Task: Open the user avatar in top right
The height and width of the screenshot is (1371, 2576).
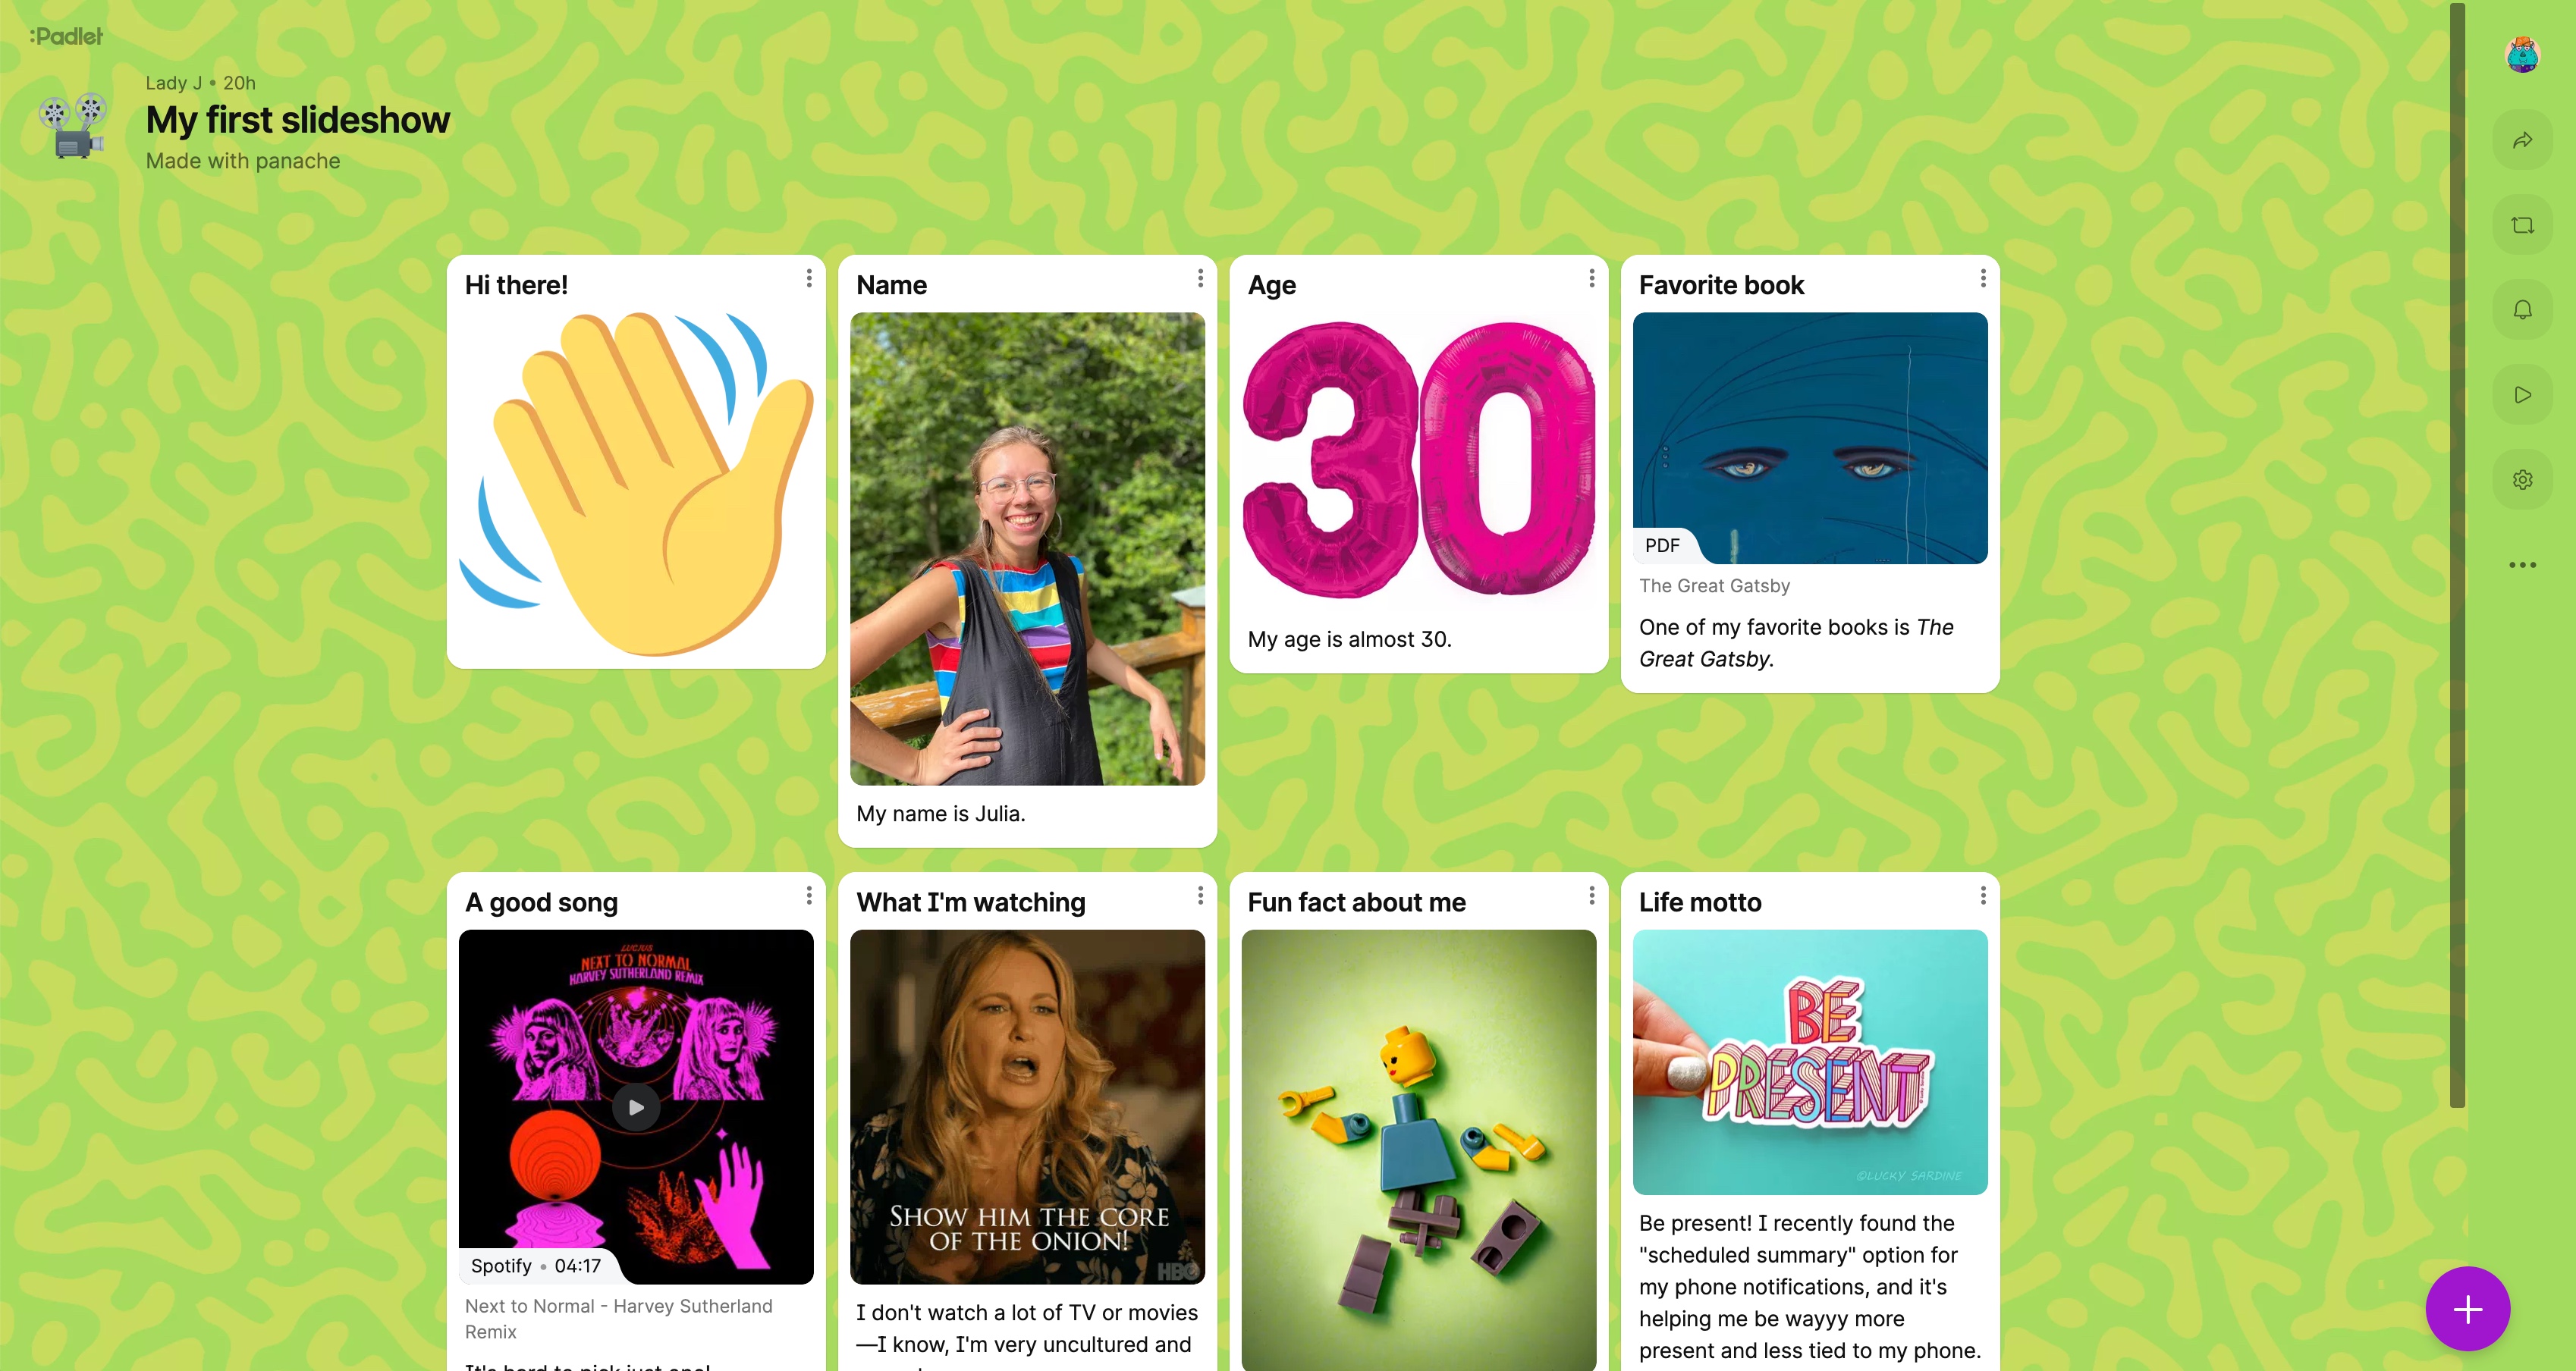Action: [2522, 55]
